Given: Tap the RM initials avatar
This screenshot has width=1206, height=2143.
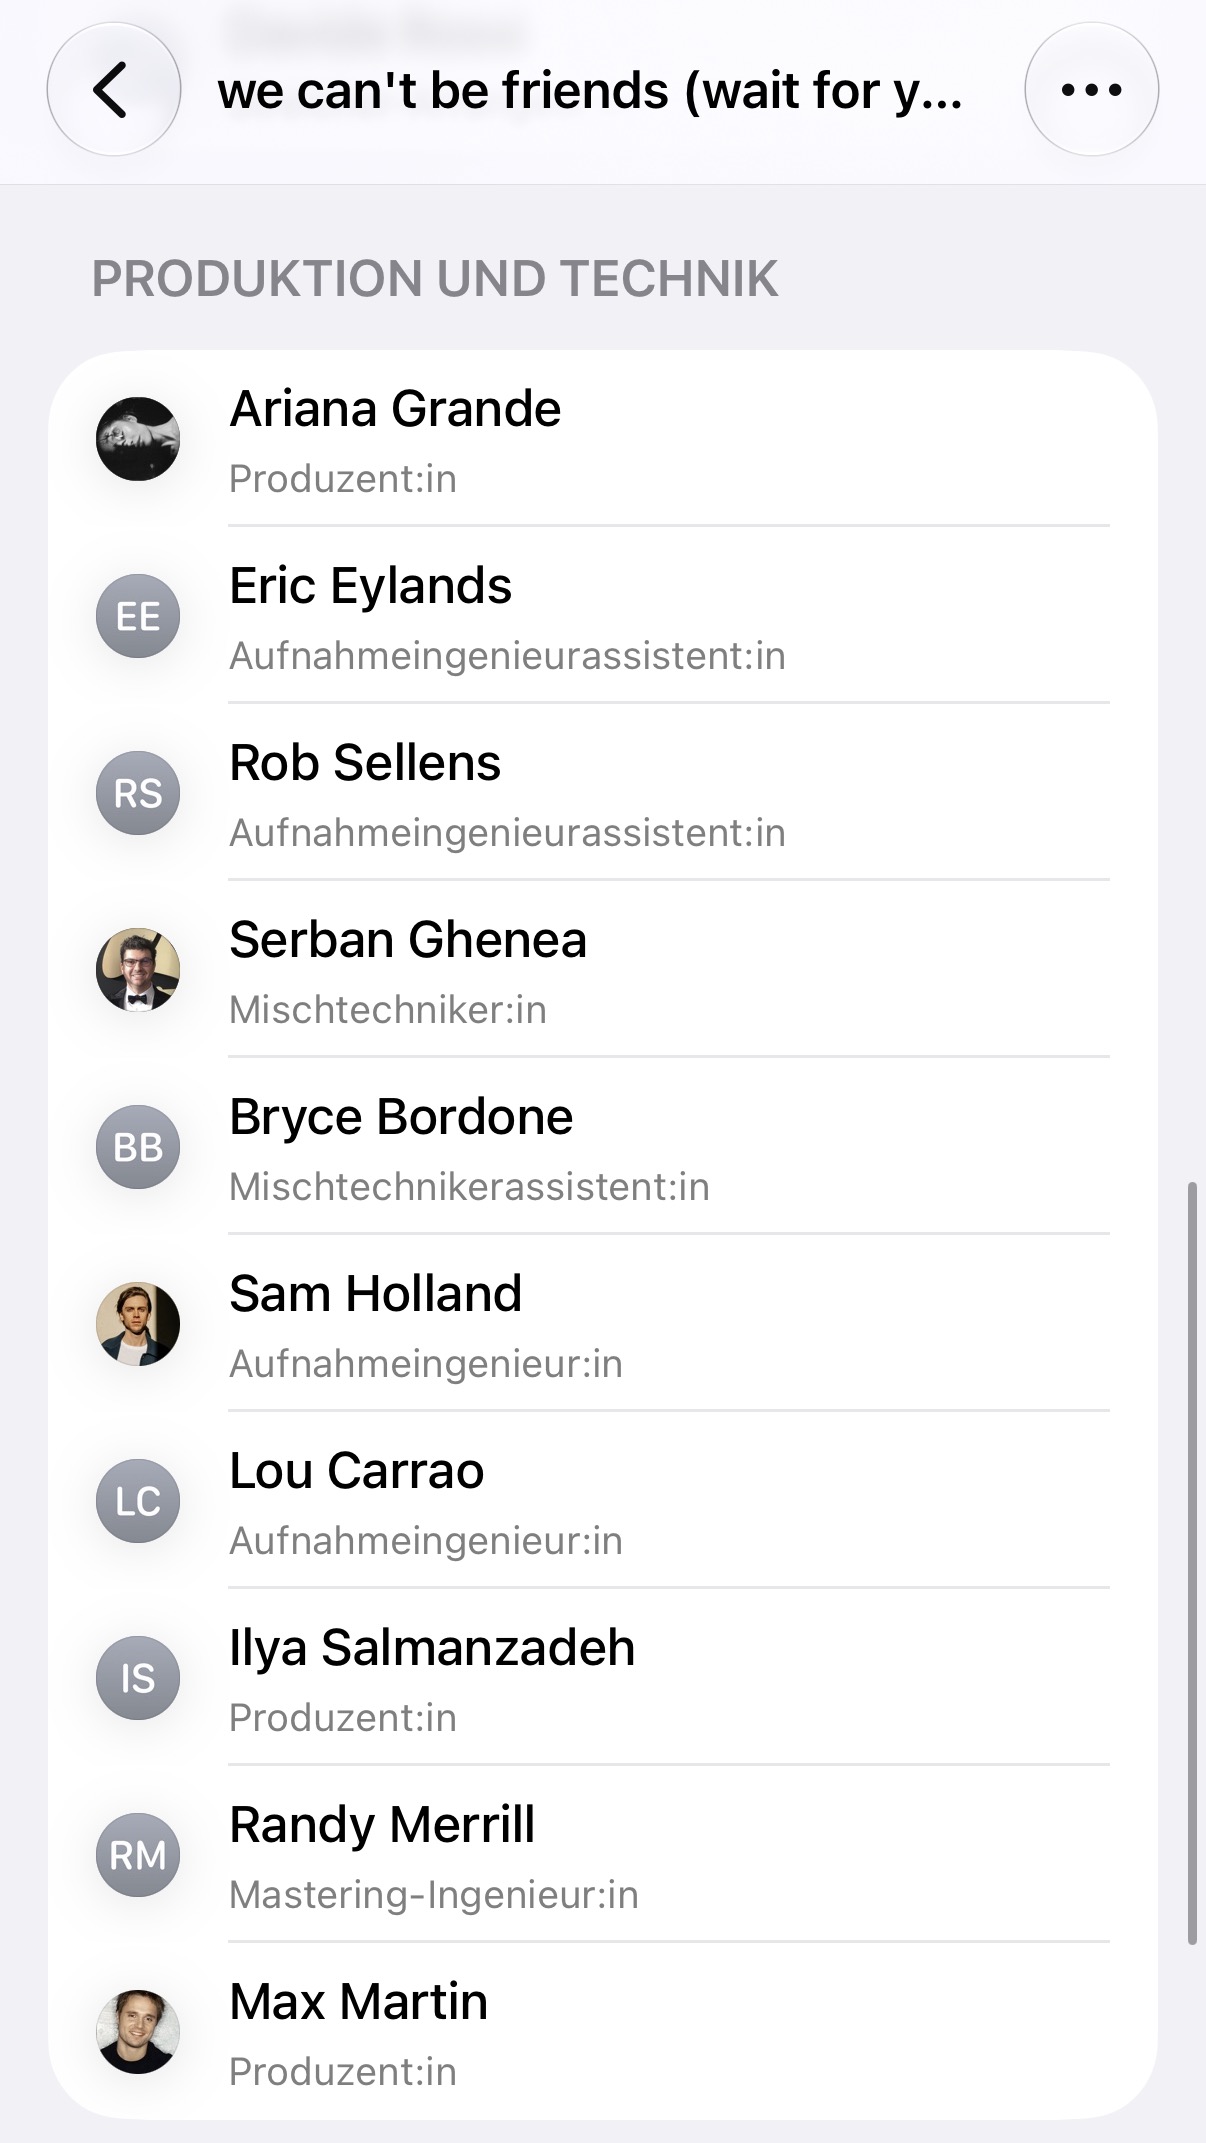Looking at the screenshot, I should click(x=138, y=1855).
